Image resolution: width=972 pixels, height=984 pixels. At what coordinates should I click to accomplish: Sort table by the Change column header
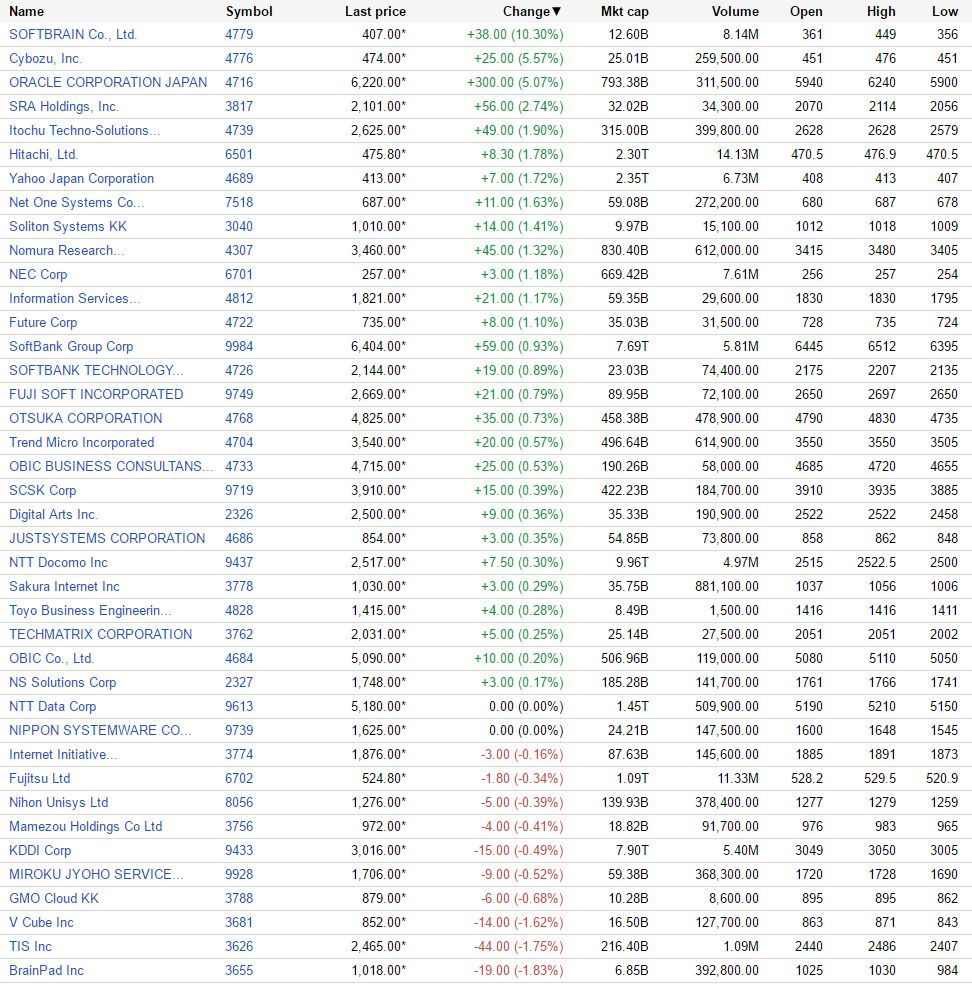point(531,11)
